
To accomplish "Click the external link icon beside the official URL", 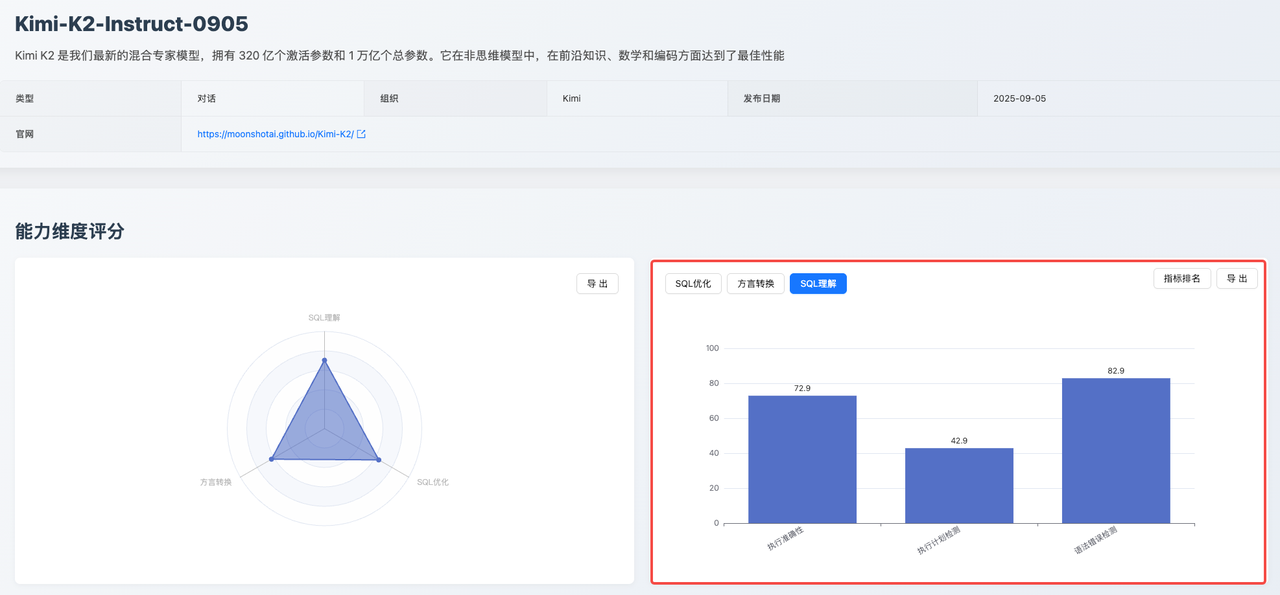I will click(361, 134).
